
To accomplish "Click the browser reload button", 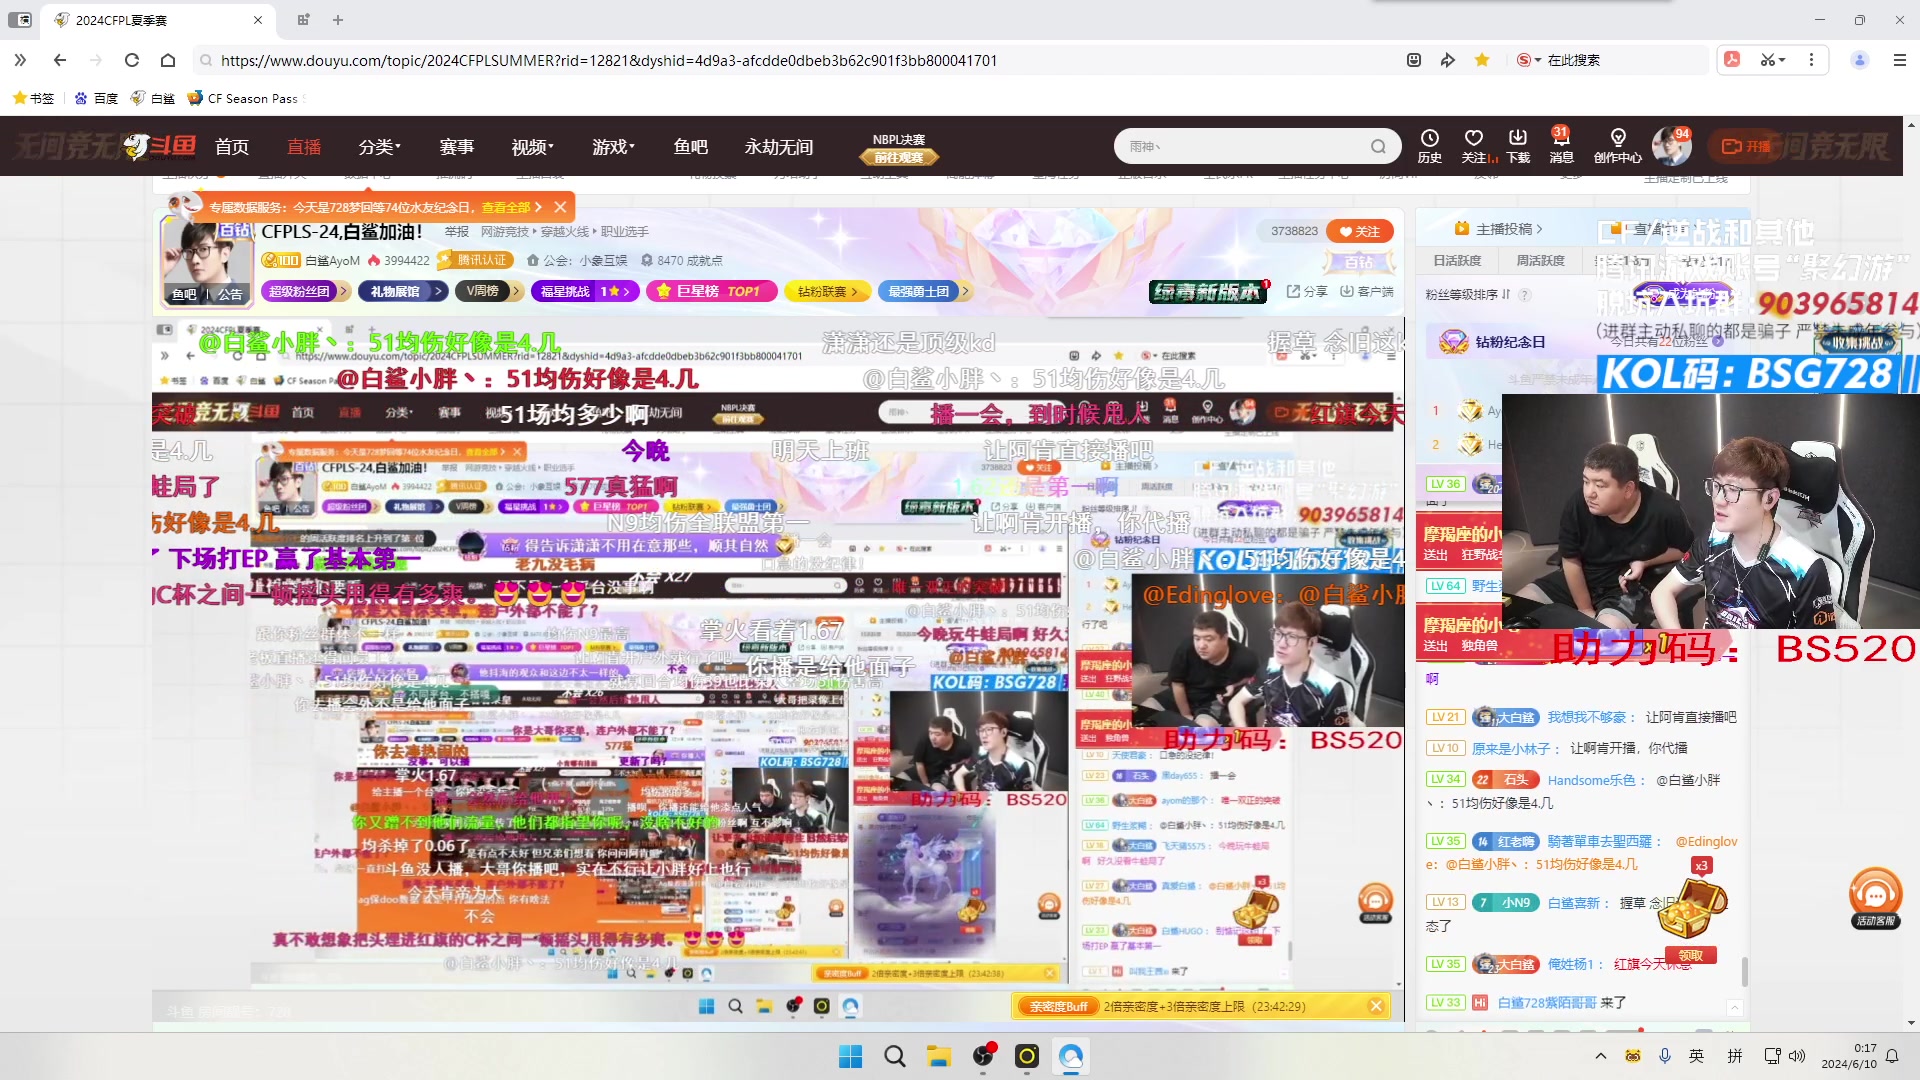I will pos(131,60).
